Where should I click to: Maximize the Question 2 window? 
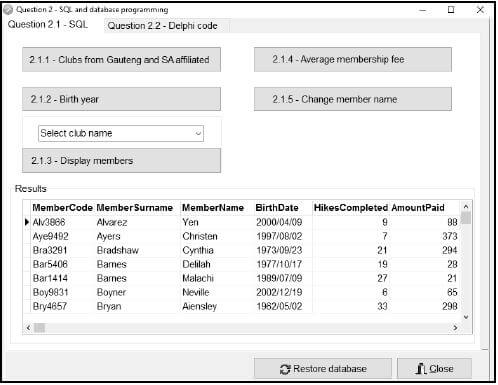pos(451,10)
